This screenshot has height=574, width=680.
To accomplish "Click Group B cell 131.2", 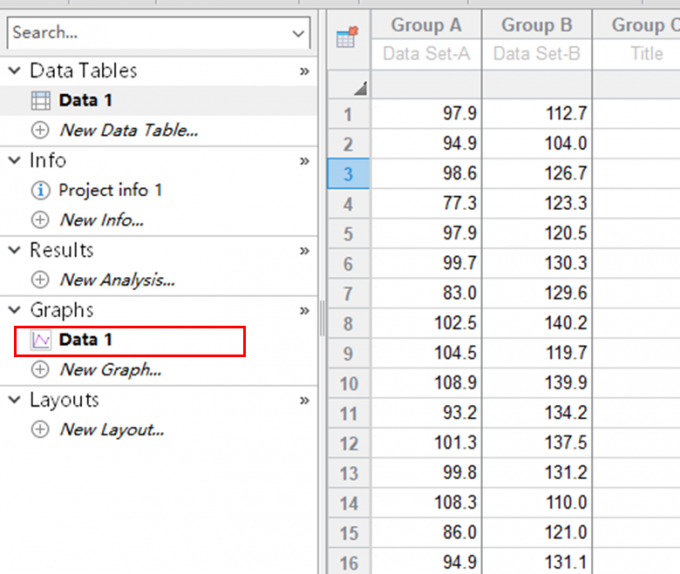I will (537, 473).
